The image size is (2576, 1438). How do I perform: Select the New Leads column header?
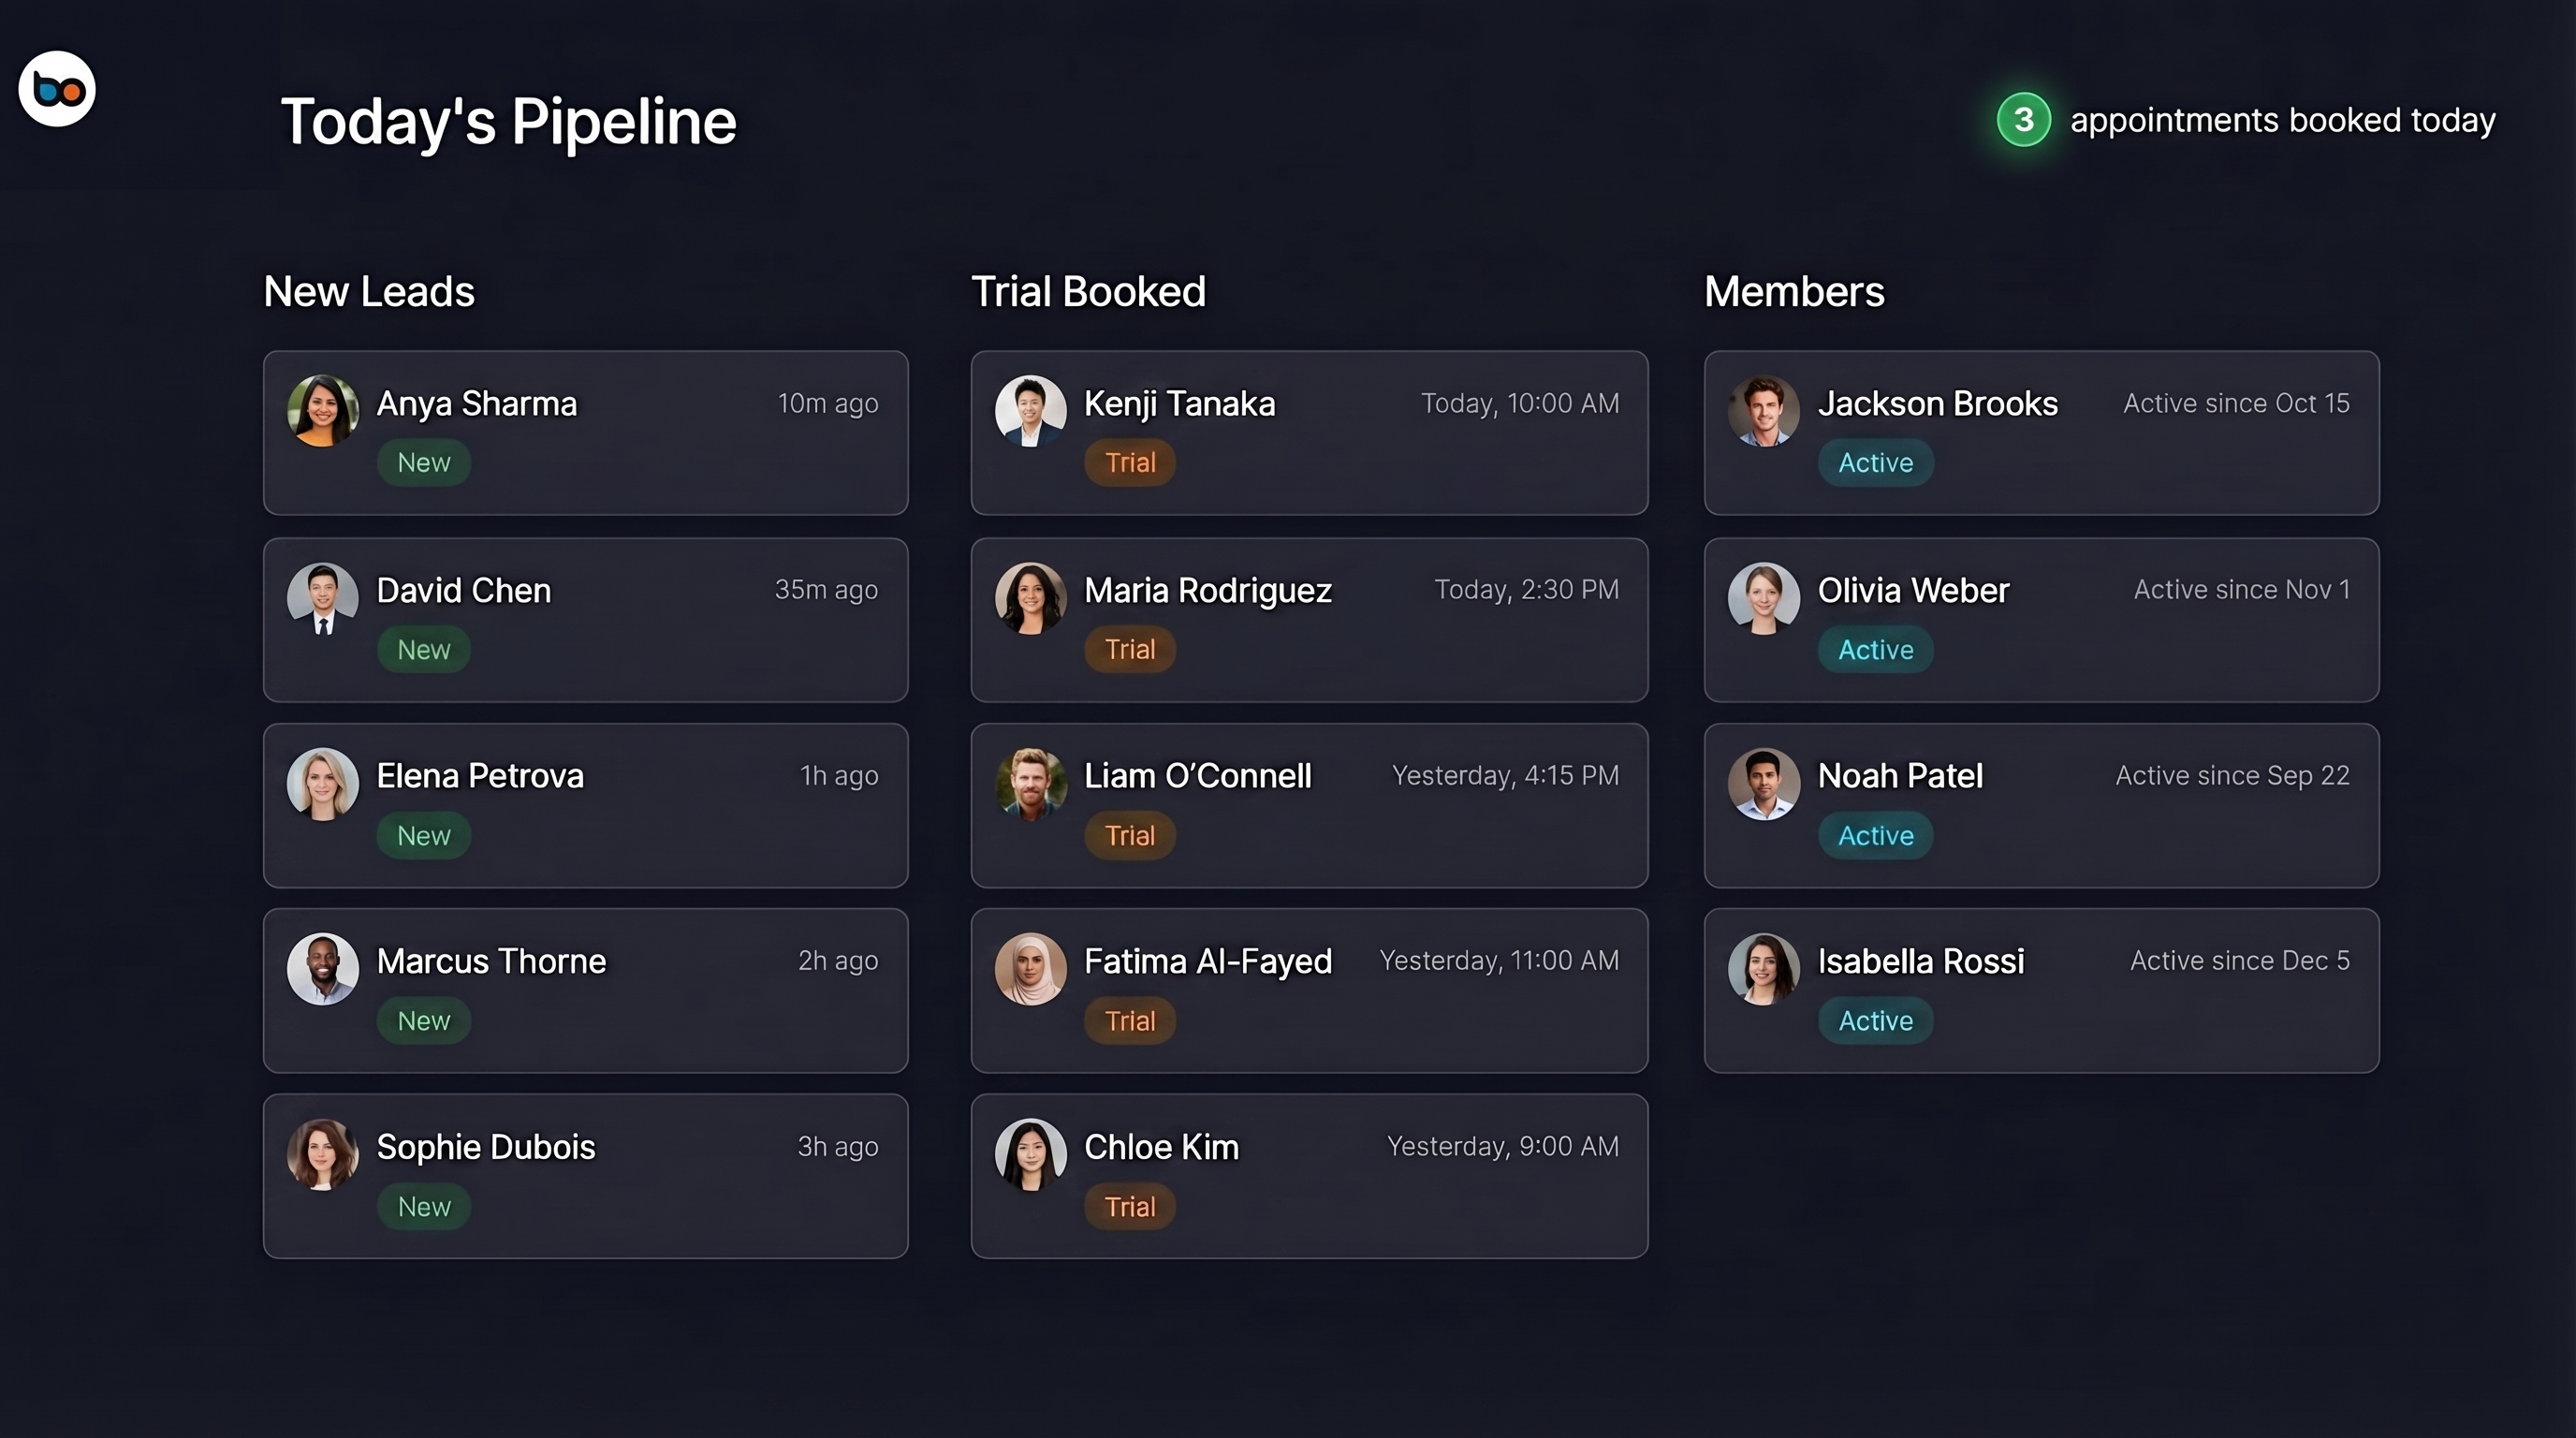click(x=369, y=291)
